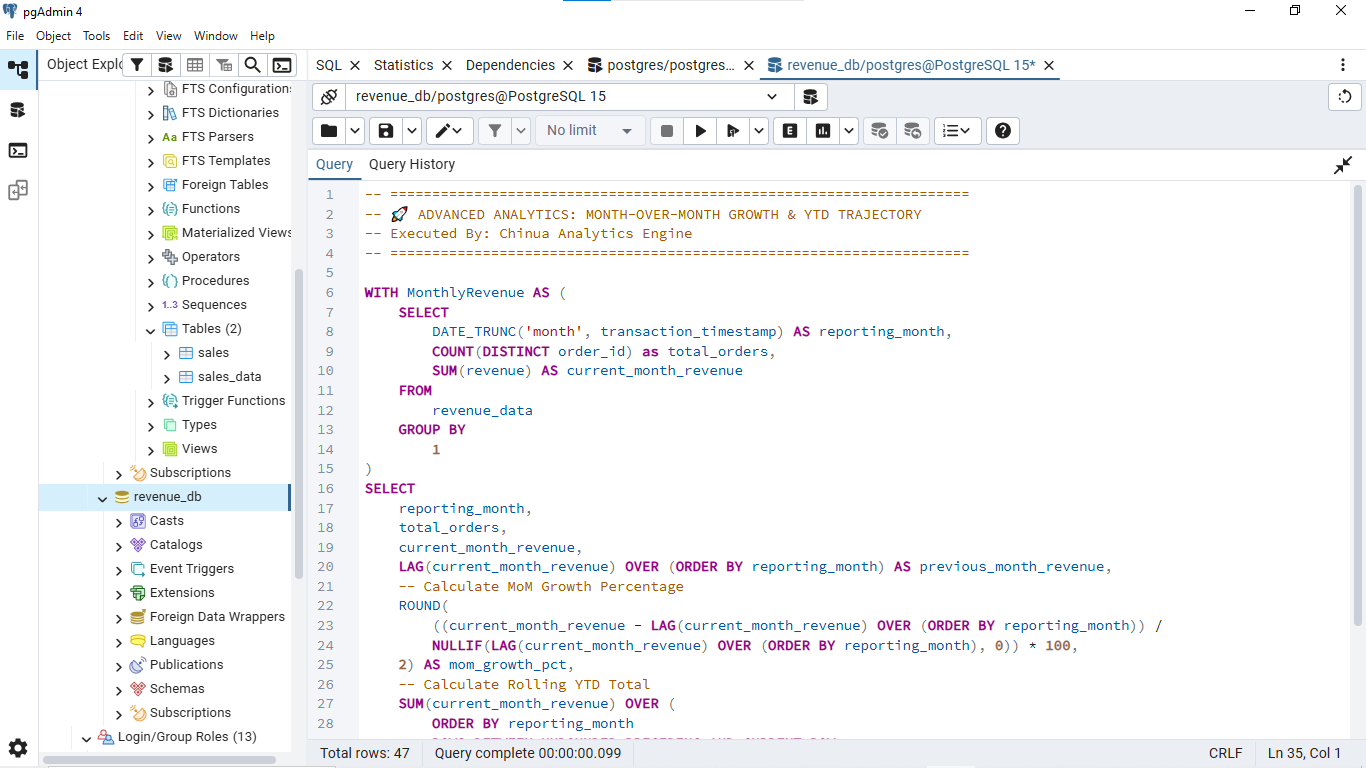Open the Window menu
Viewport: 1366px width, 768px height.
216,35
